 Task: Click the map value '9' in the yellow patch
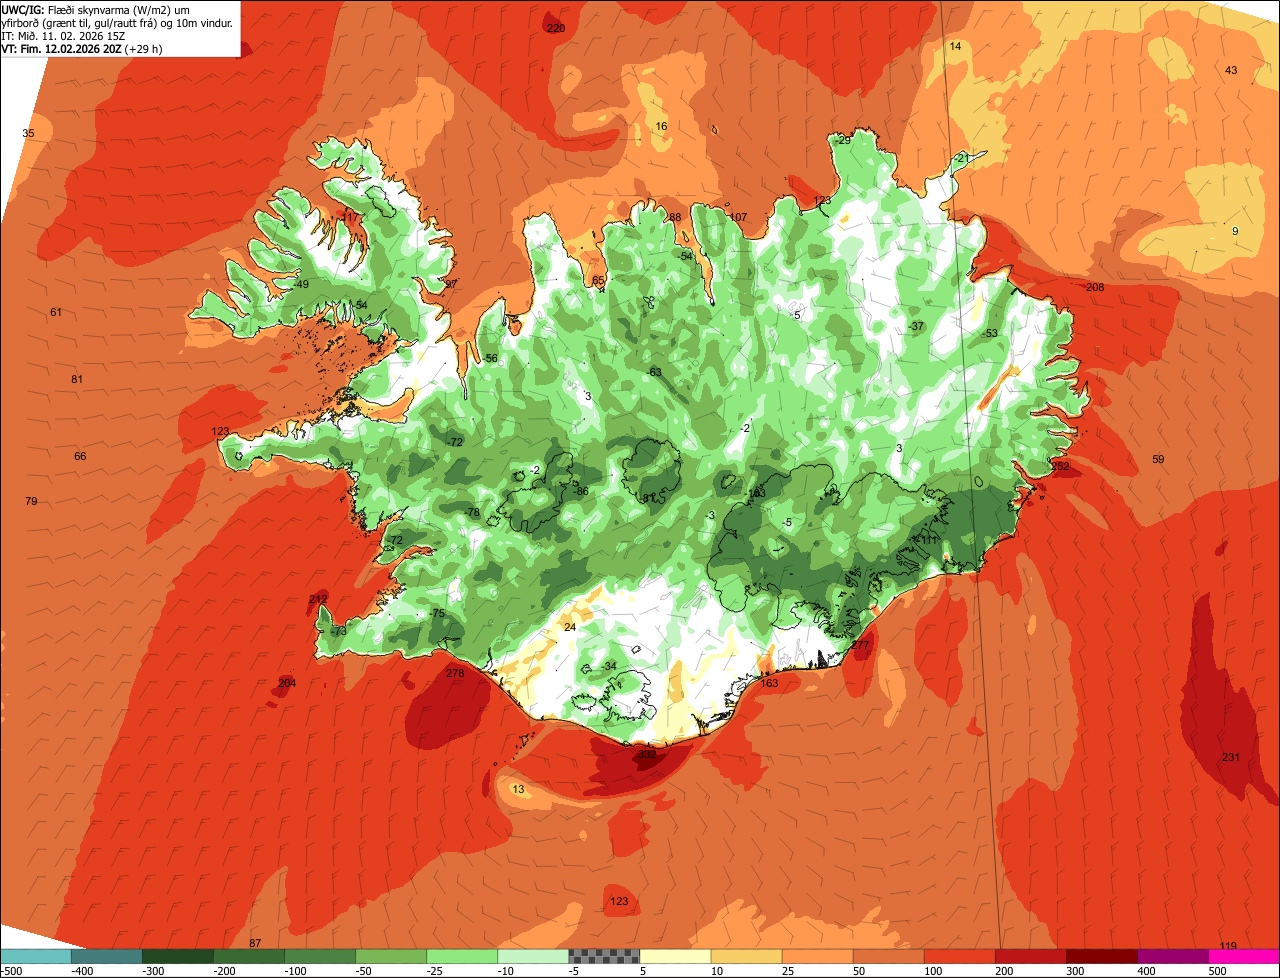click(1235, 231)
